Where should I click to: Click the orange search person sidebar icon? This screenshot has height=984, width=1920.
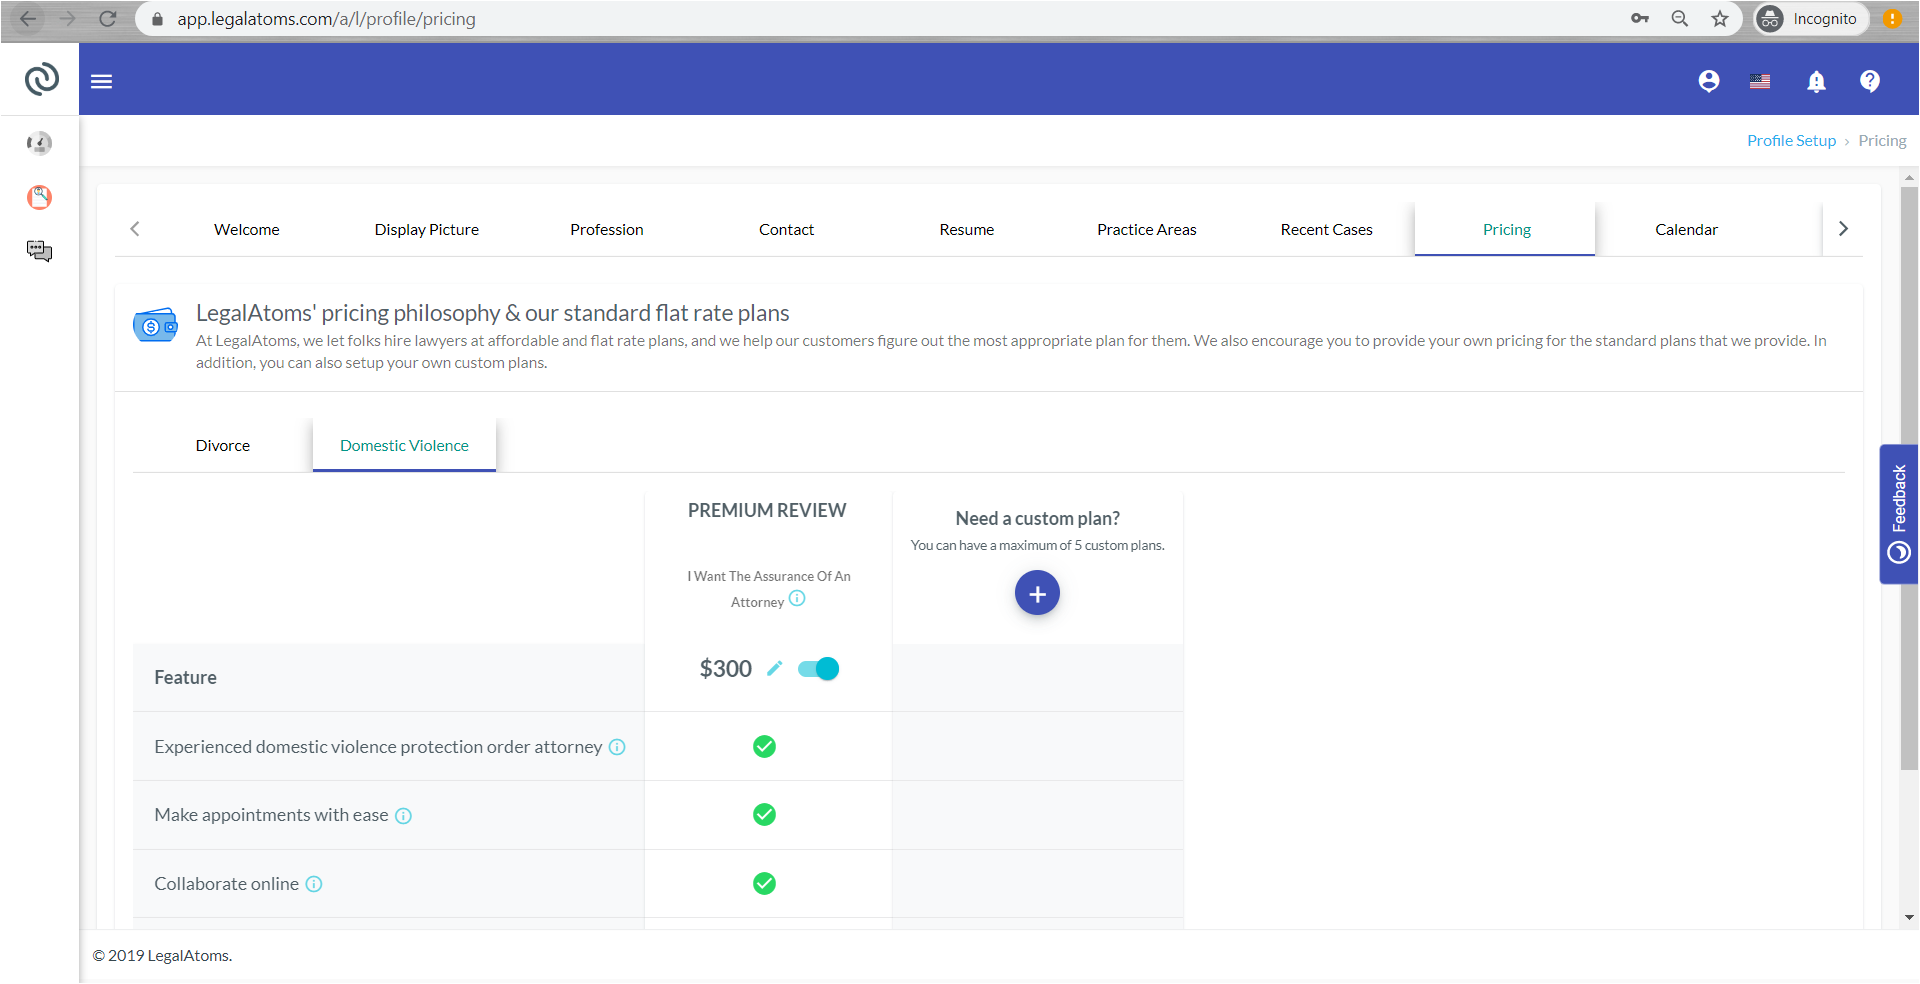39,197
